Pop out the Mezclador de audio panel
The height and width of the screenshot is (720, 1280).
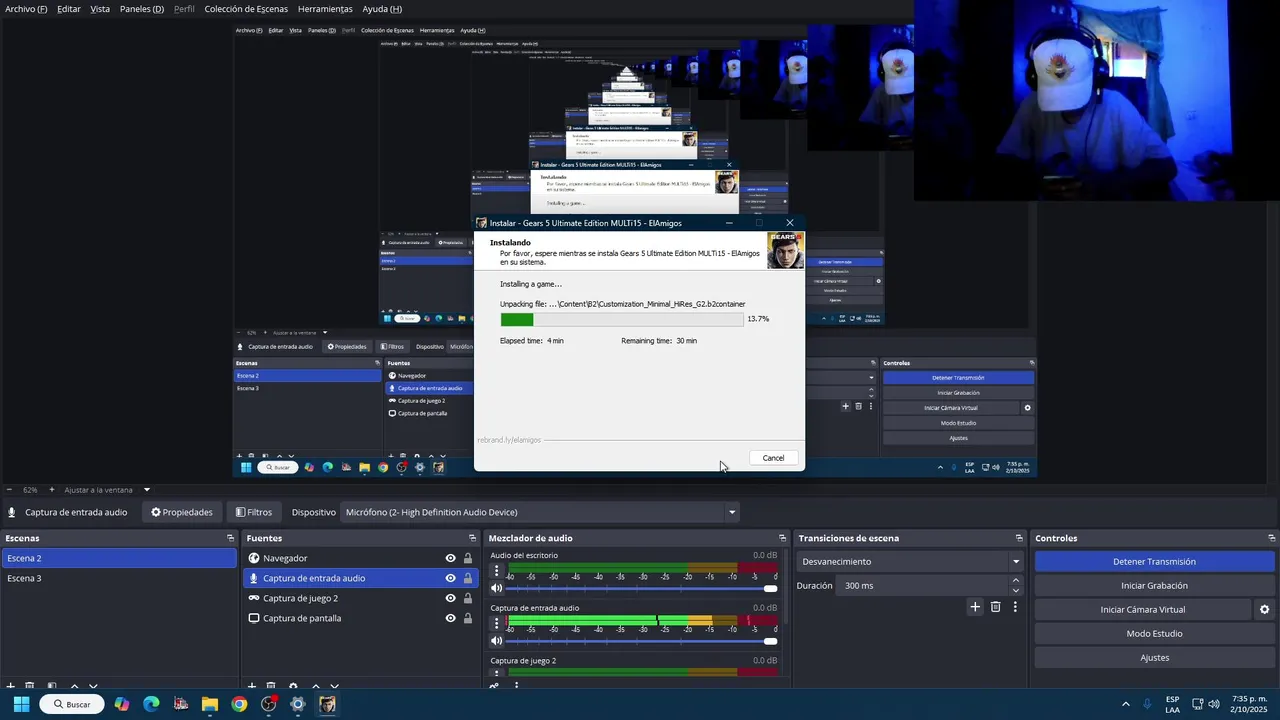pos(783,538)
